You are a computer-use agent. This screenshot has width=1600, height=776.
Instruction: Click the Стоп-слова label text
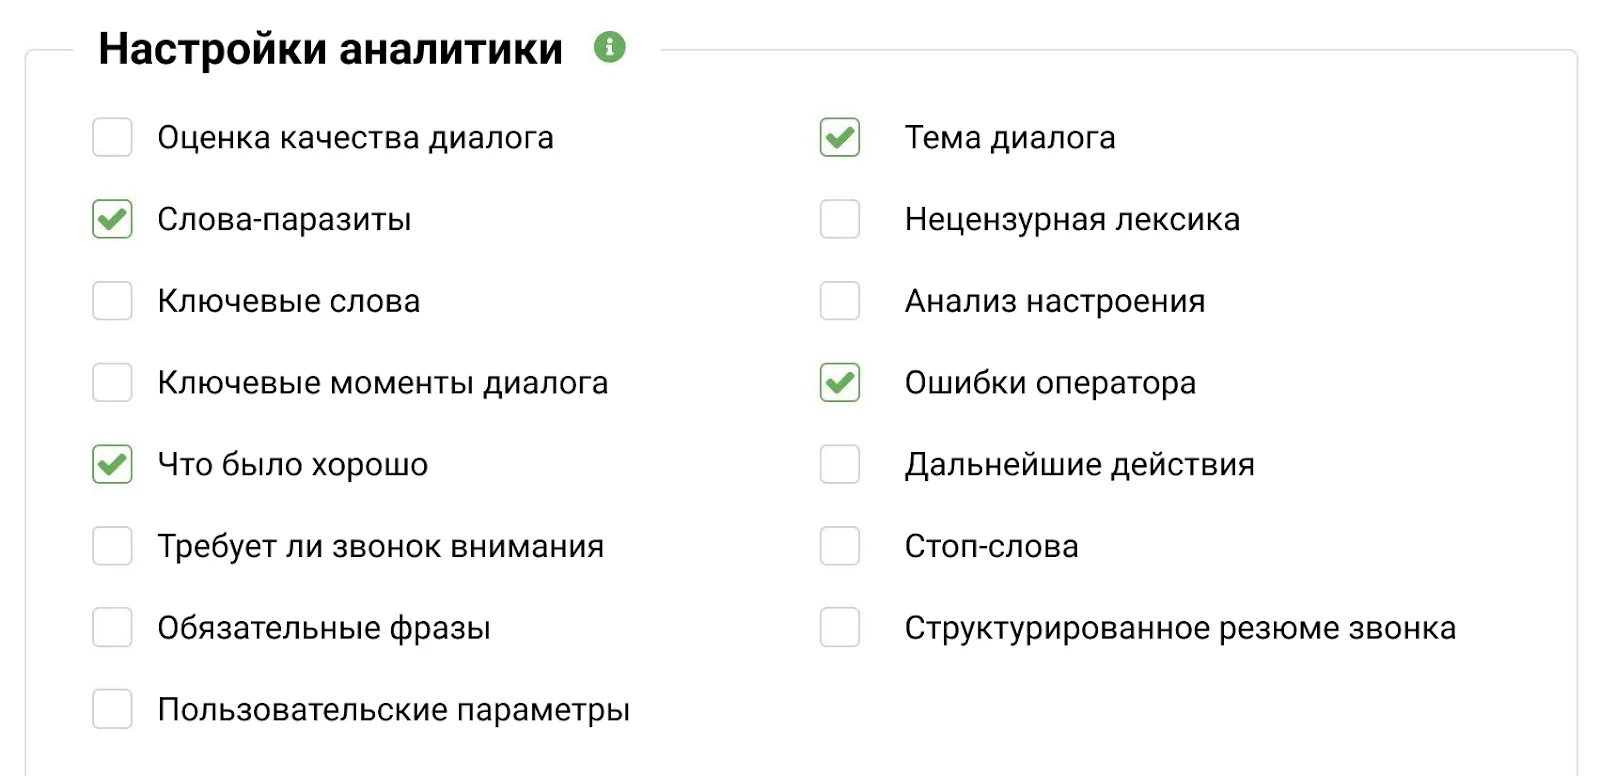pos(990,546)
